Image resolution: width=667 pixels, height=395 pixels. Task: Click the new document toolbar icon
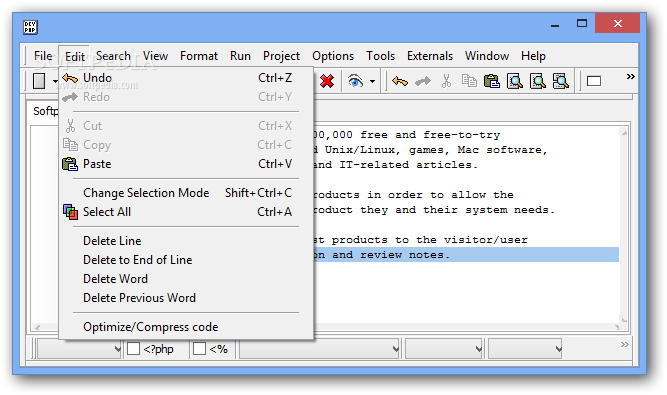39,81
